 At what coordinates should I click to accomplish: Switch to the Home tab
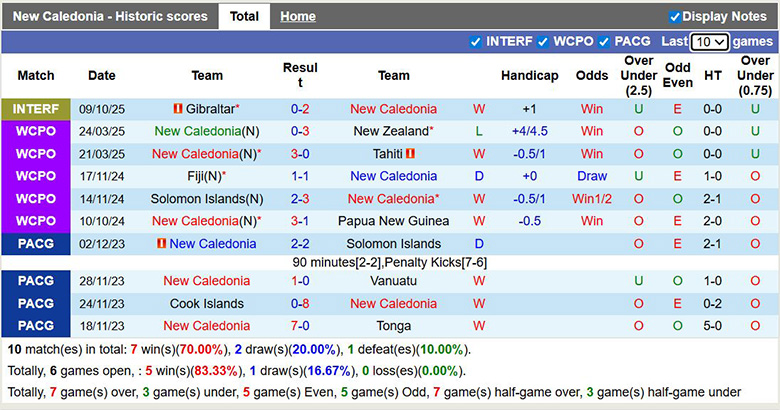[298, 17]
